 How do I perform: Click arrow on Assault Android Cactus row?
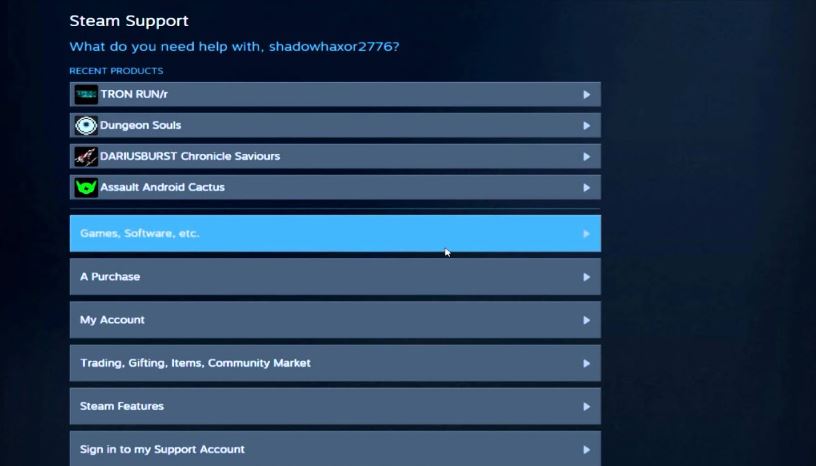point(586,187)
